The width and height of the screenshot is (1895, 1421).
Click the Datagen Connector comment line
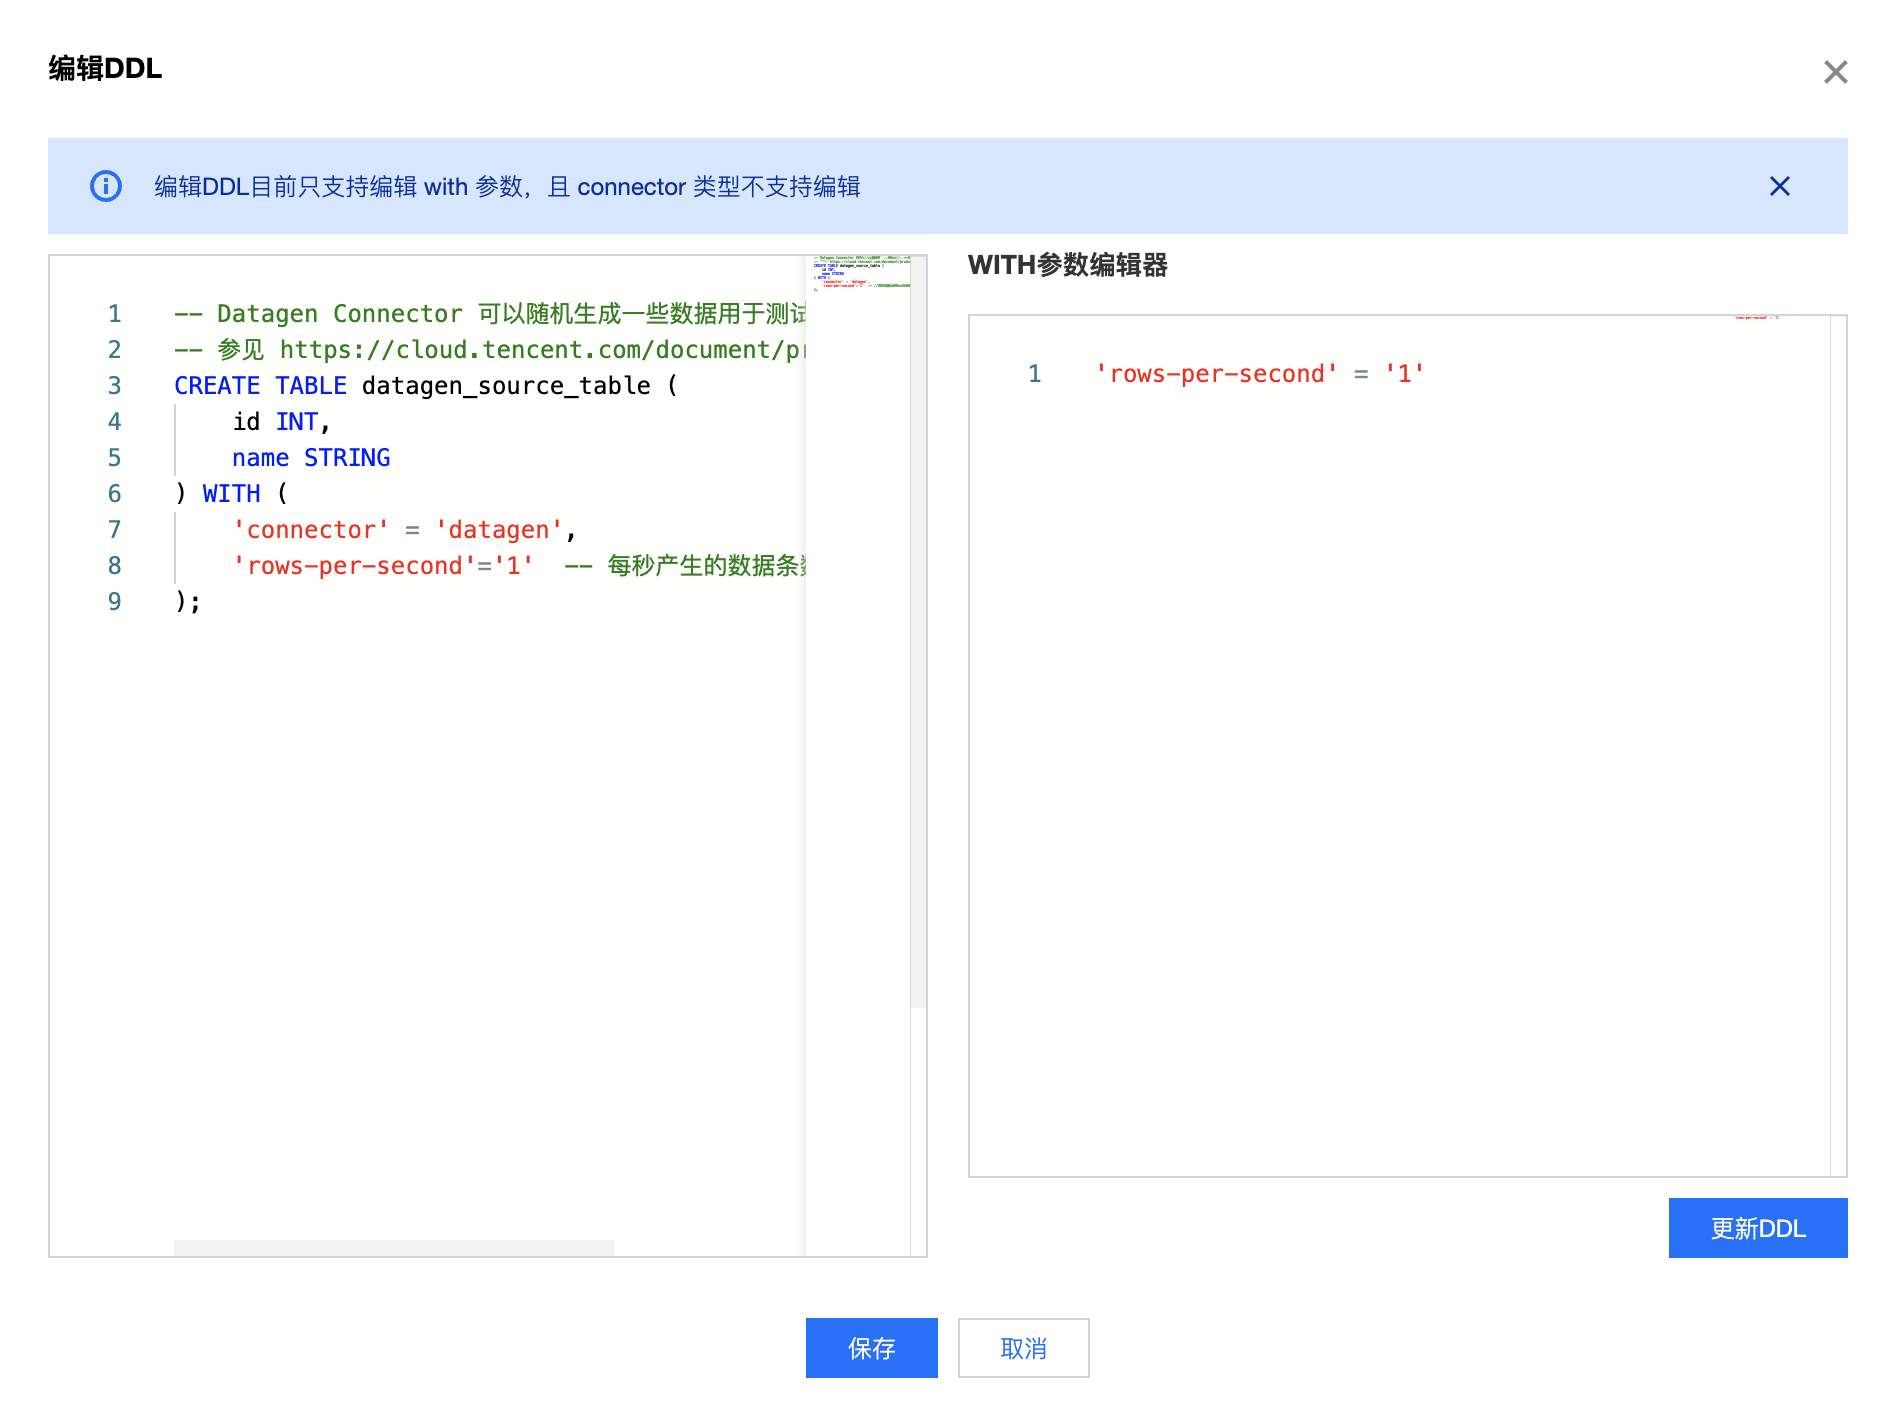pos(489,314)
